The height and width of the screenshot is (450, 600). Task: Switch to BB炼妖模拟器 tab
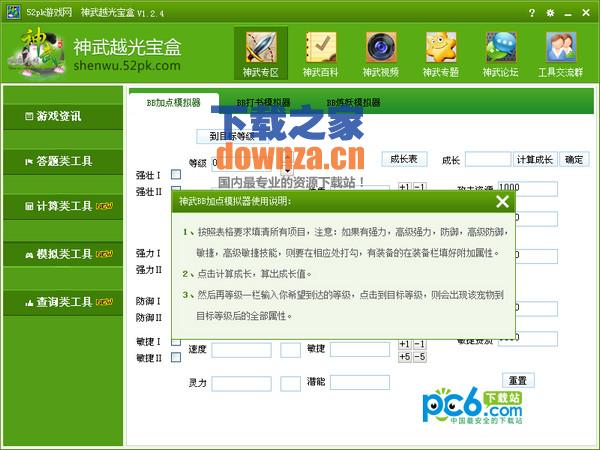[x=353, y=103]
